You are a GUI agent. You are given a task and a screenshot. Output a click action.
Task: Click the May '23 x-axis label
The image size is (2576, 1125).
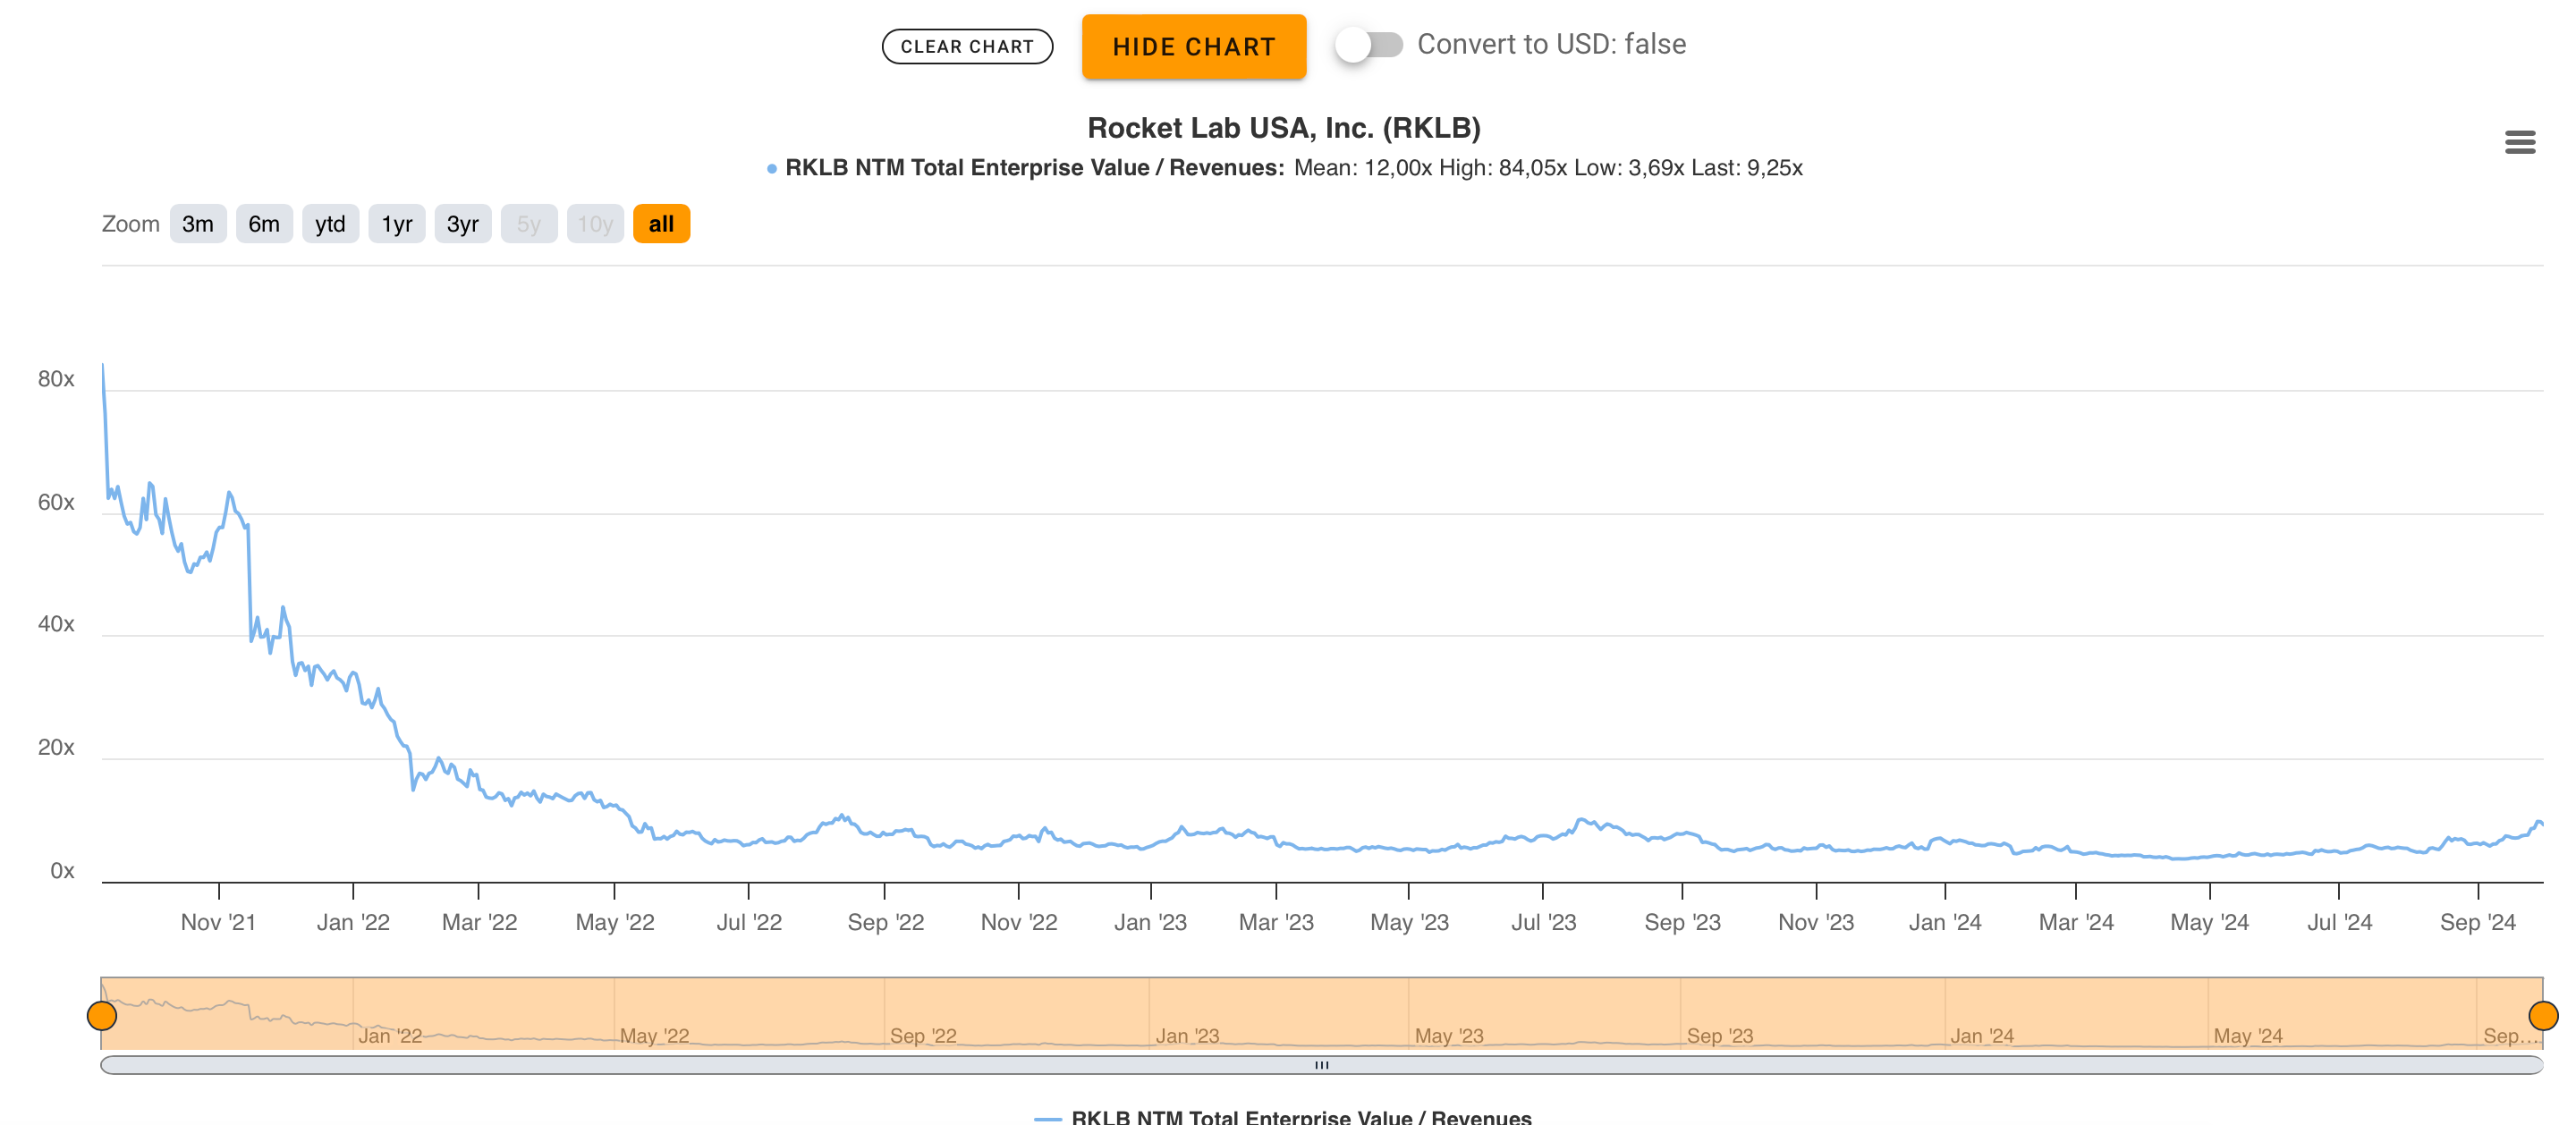[1409, 922]
